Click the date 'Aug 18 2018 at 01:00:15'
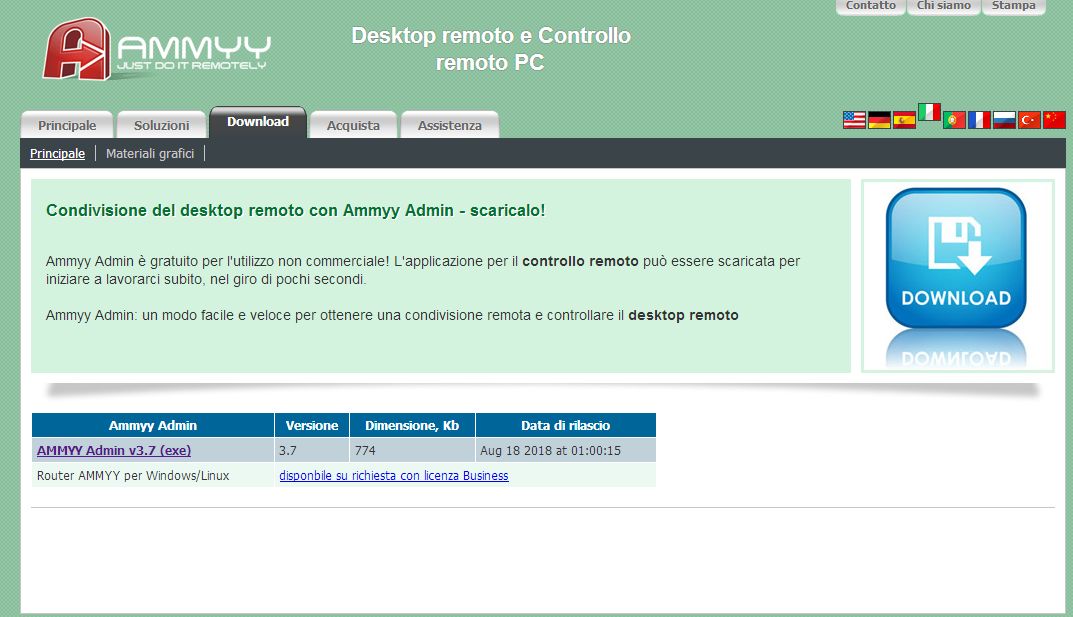 (550, 450)
